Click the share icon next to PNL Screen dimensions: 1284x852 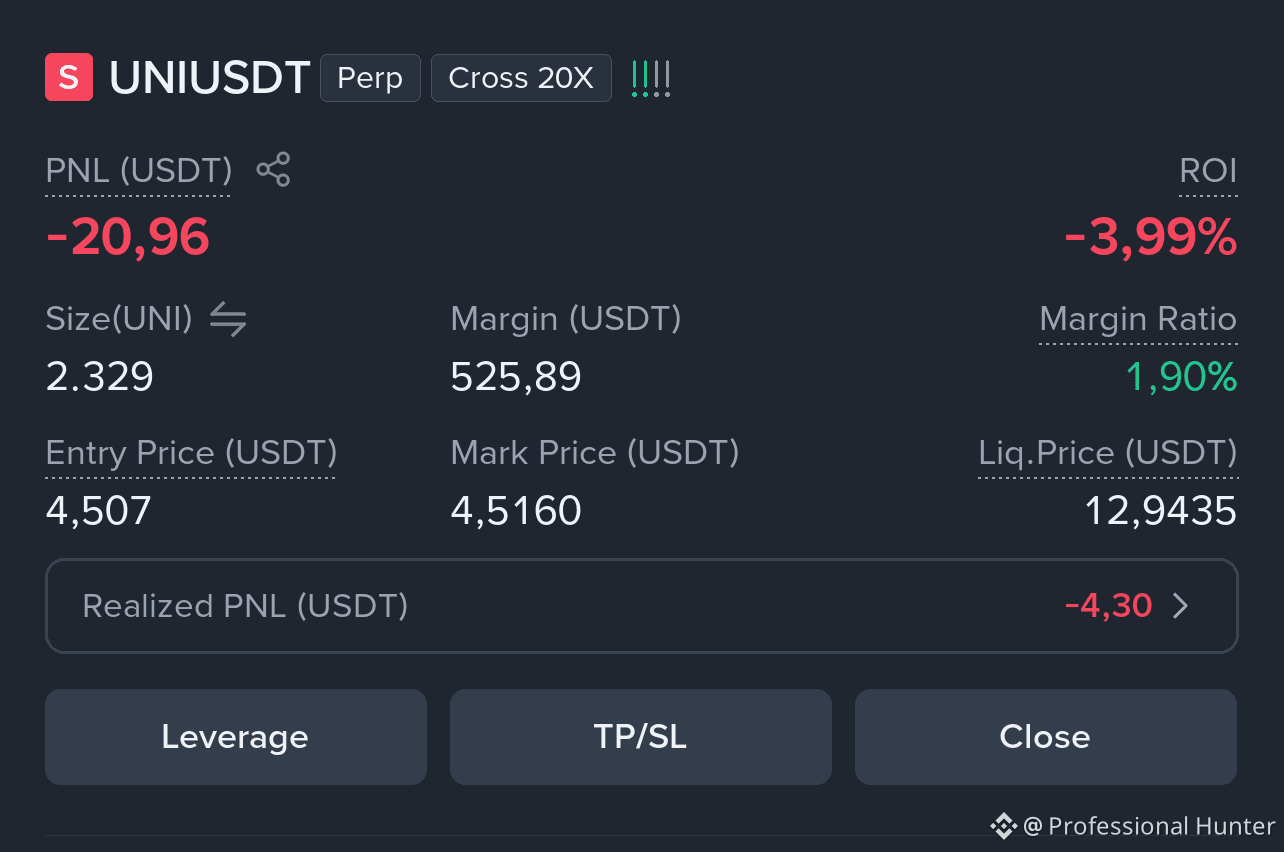point(273,170)
